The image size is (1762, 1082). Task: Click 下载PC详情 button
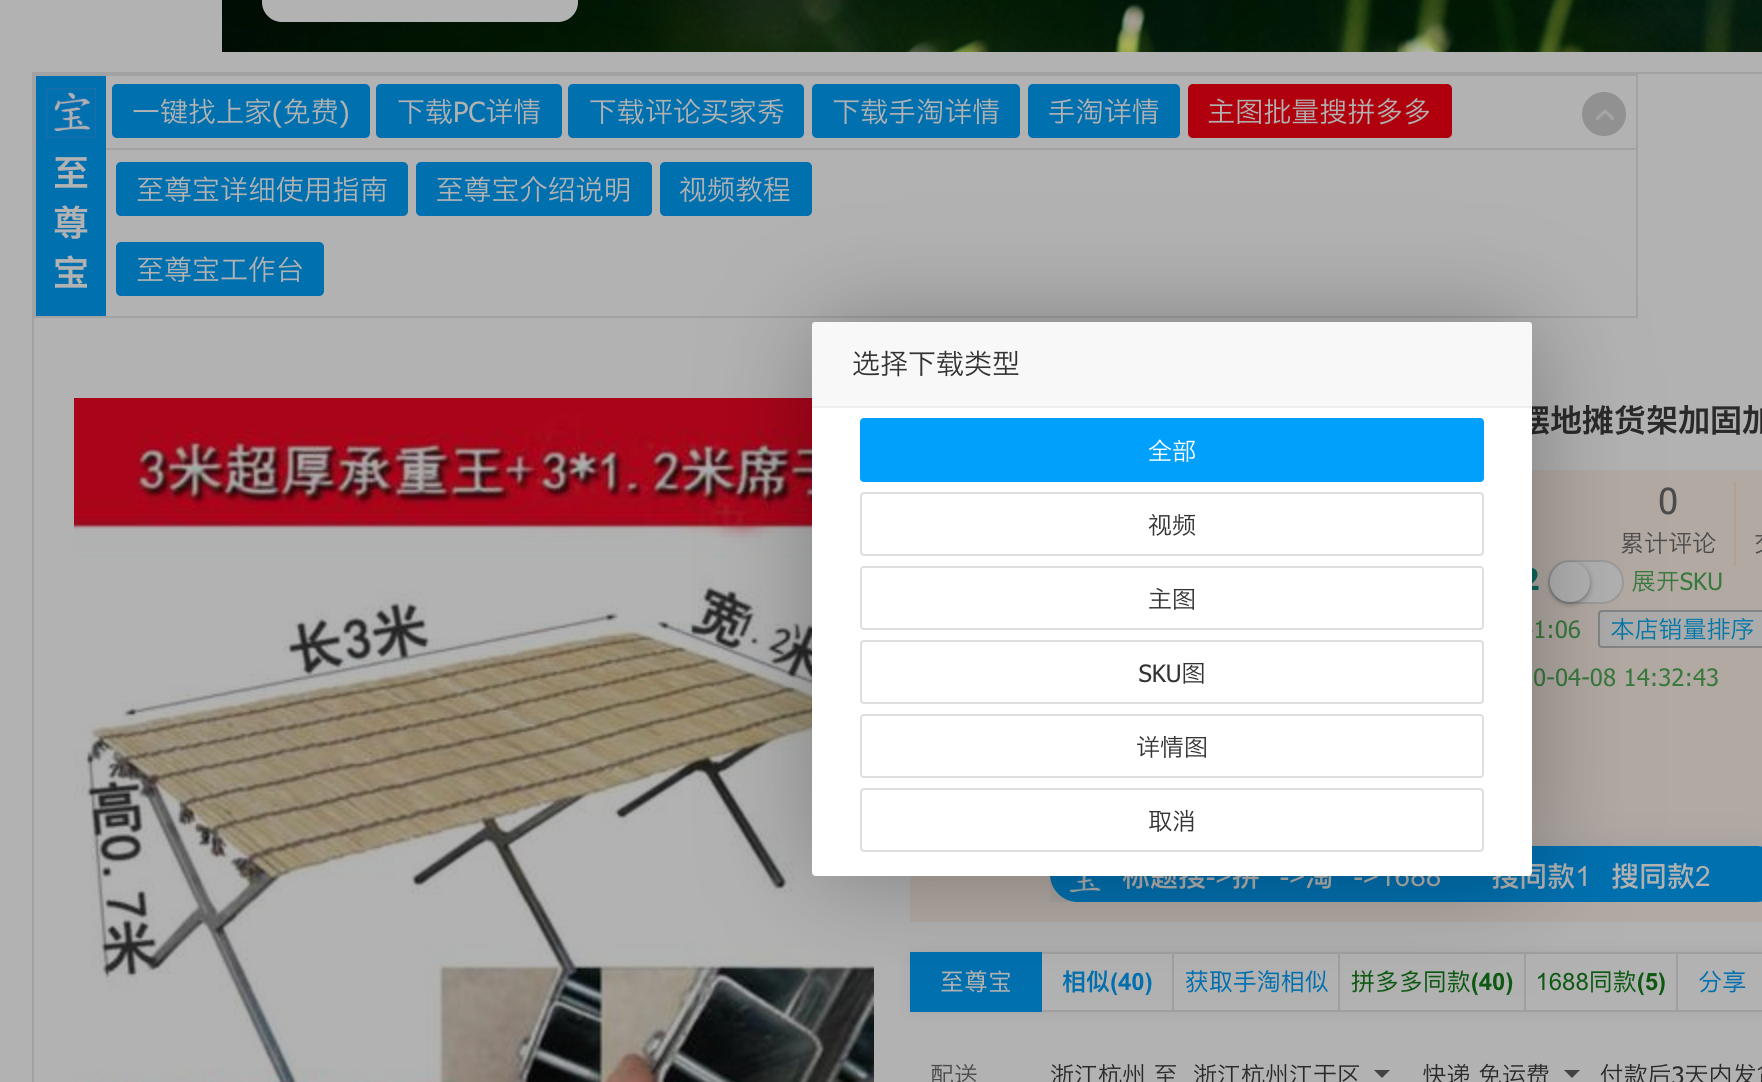point(469,111)
